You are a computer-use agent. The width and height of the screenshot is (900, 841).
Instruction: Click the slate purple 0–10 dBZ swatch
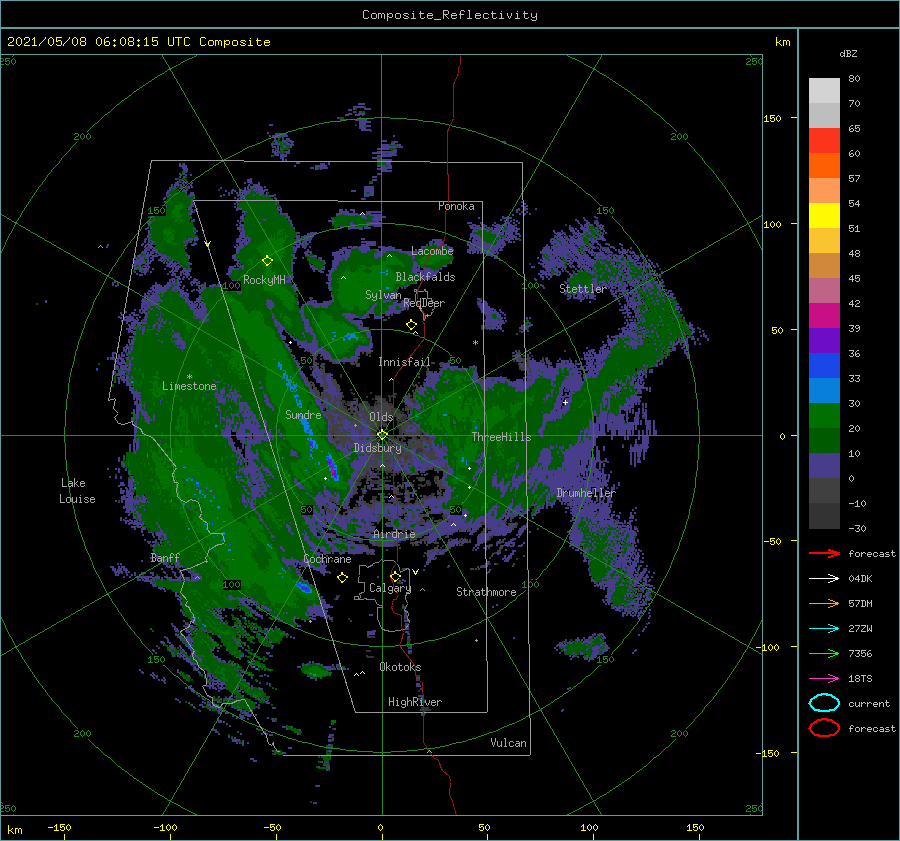pos(824,466)
